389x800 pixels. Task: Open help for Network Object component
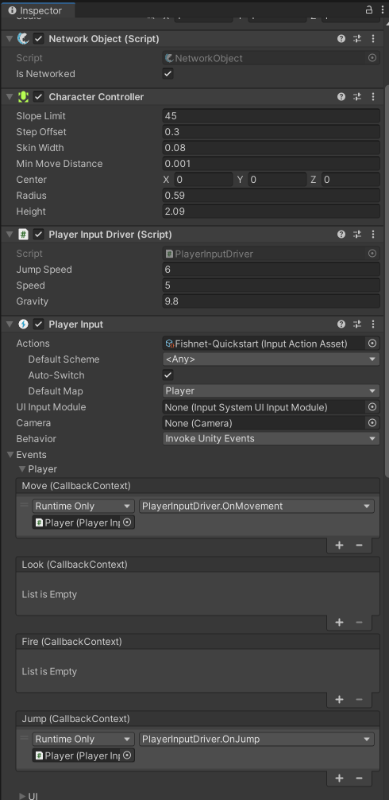point(341,39)
